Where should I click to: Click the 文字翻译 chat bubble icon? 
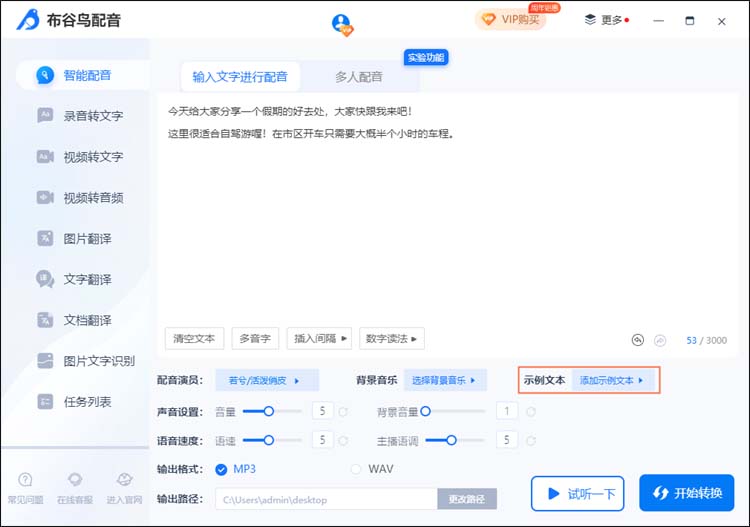(45, 279)
